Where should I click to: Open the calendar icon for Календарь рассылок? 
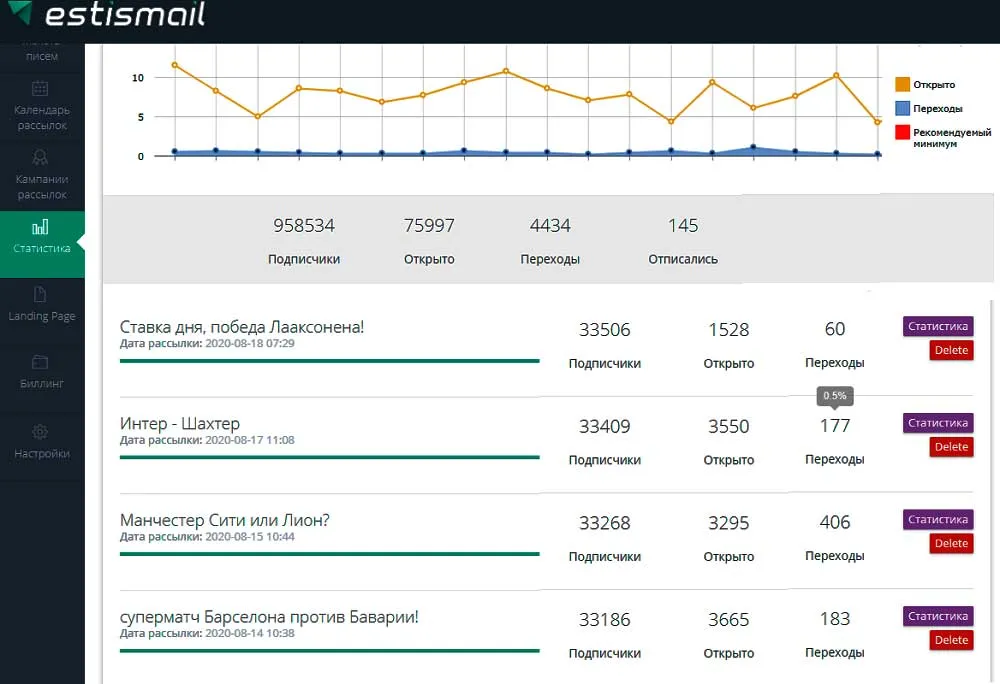point(40,89)
